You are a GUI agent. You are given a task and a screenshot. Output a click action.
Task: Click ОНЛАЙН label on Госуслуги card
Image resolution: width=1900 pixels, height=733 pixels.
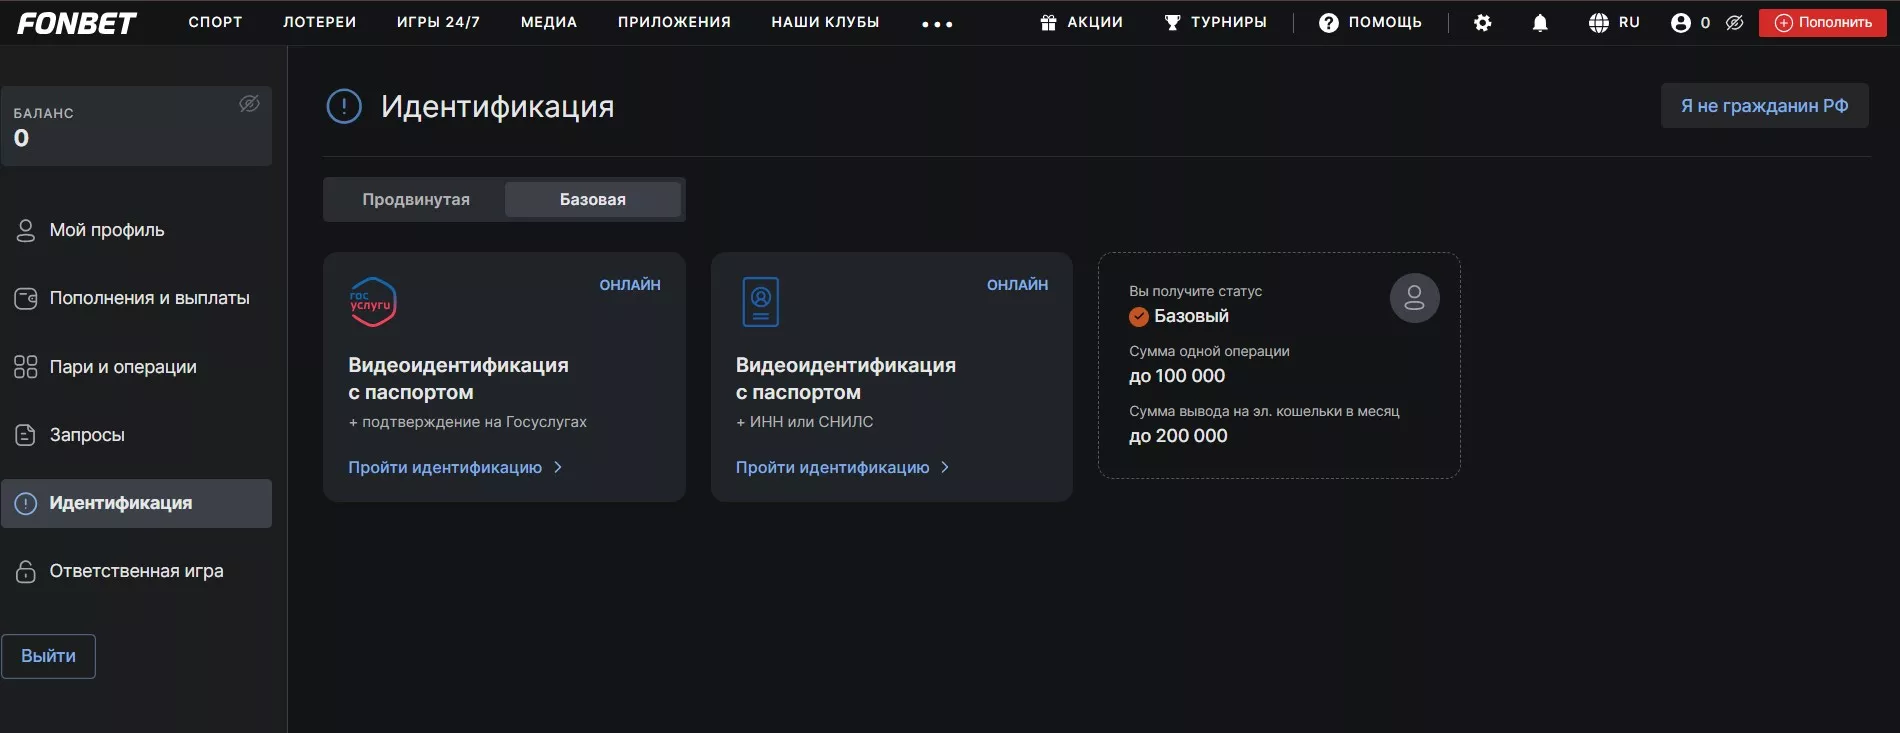630,285
